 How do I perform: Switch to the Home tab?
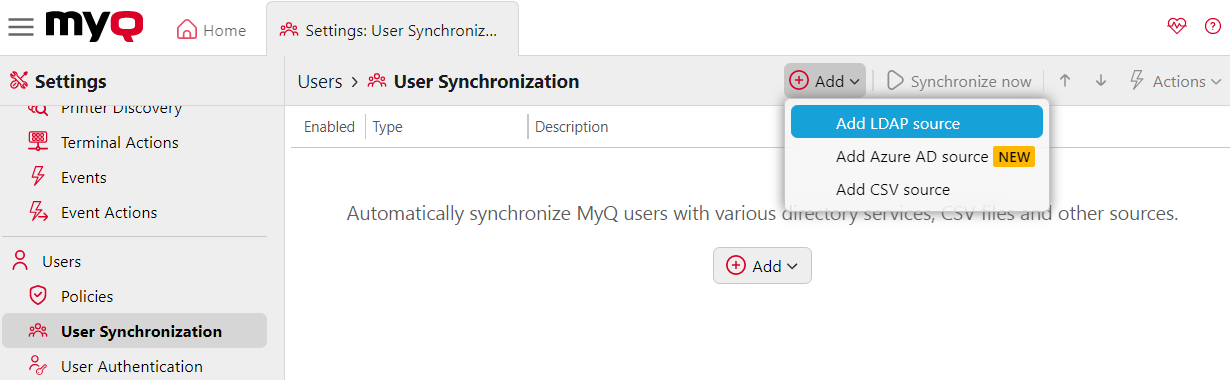pyautogui.click(x=212, y=30)
